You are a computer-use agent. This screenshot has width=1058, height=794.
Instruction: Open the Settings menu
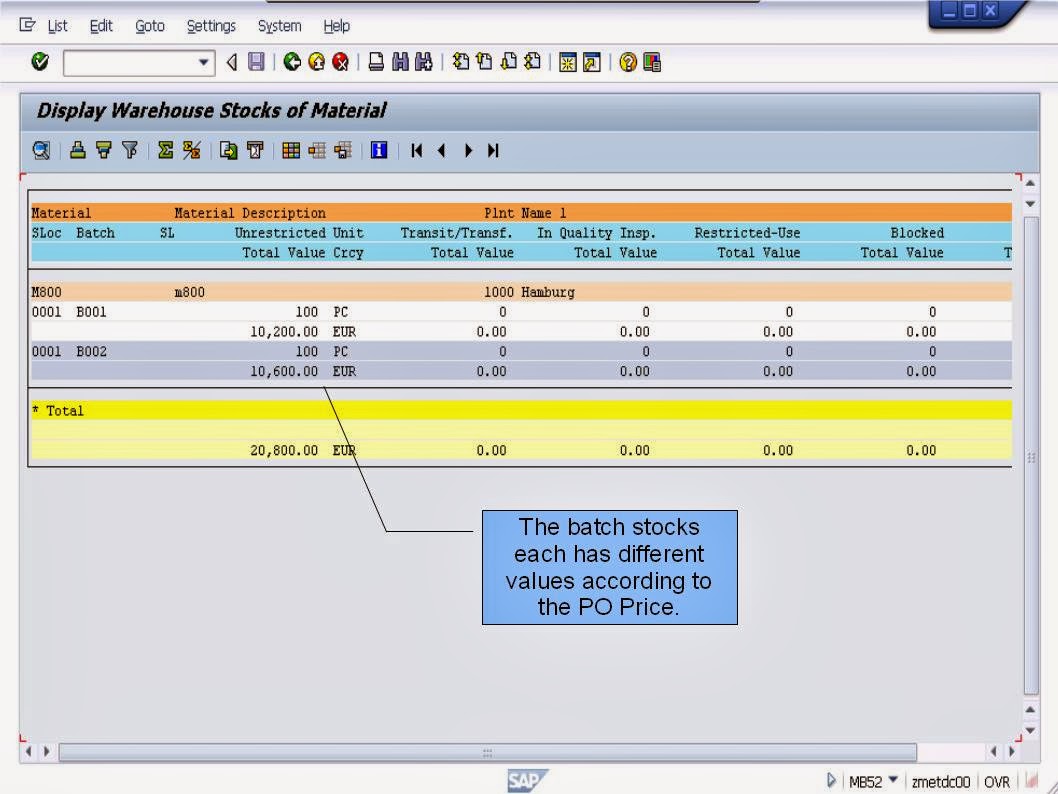[x=211, y=26]
